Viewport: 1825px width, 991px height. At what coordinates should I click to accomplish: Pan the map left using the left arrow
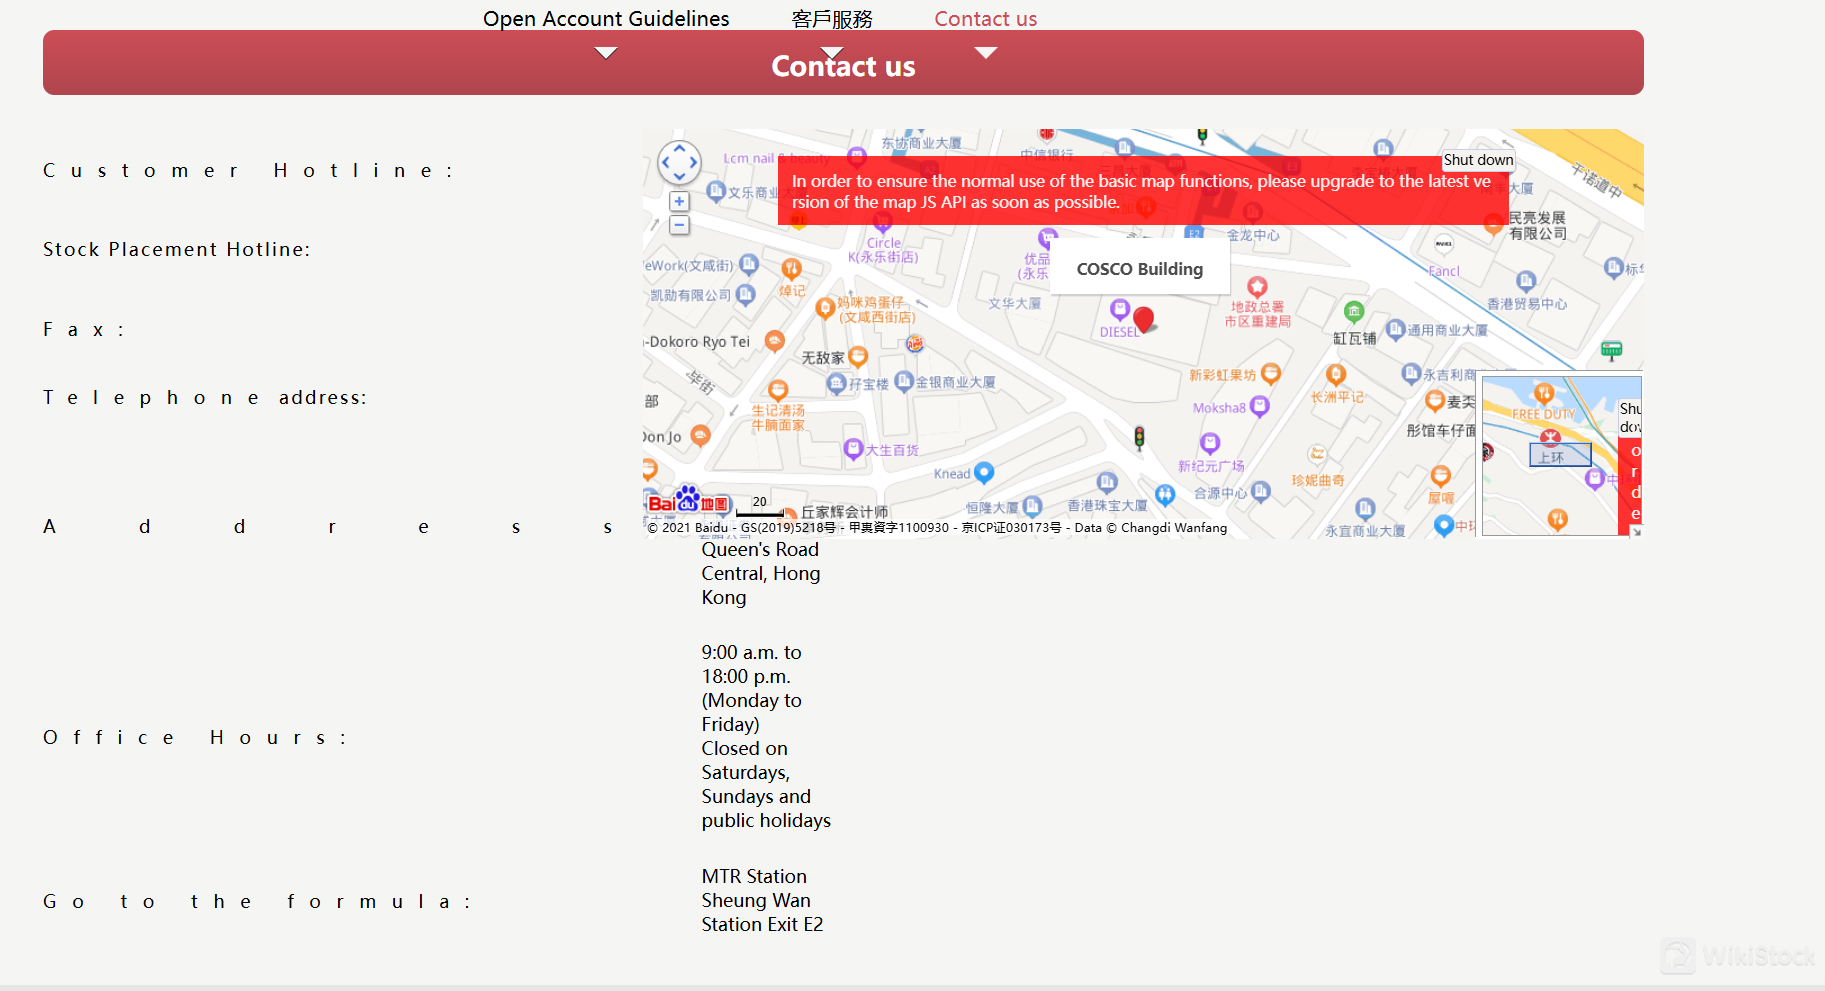[x=665, y=162]
